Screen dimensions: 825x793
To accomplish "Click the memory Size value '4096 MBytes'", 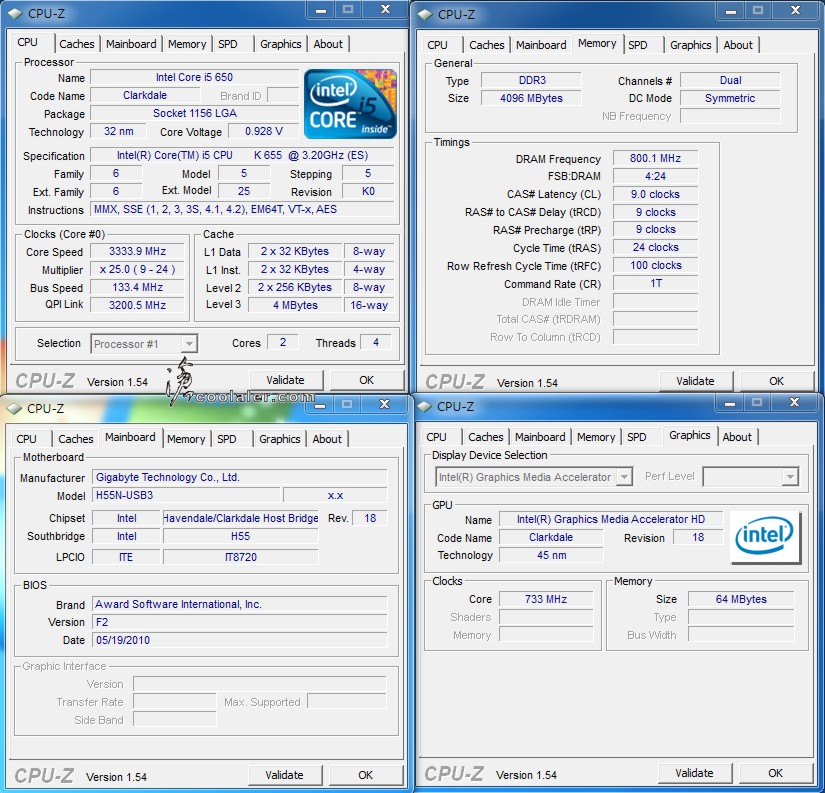I will click(531, 98).
